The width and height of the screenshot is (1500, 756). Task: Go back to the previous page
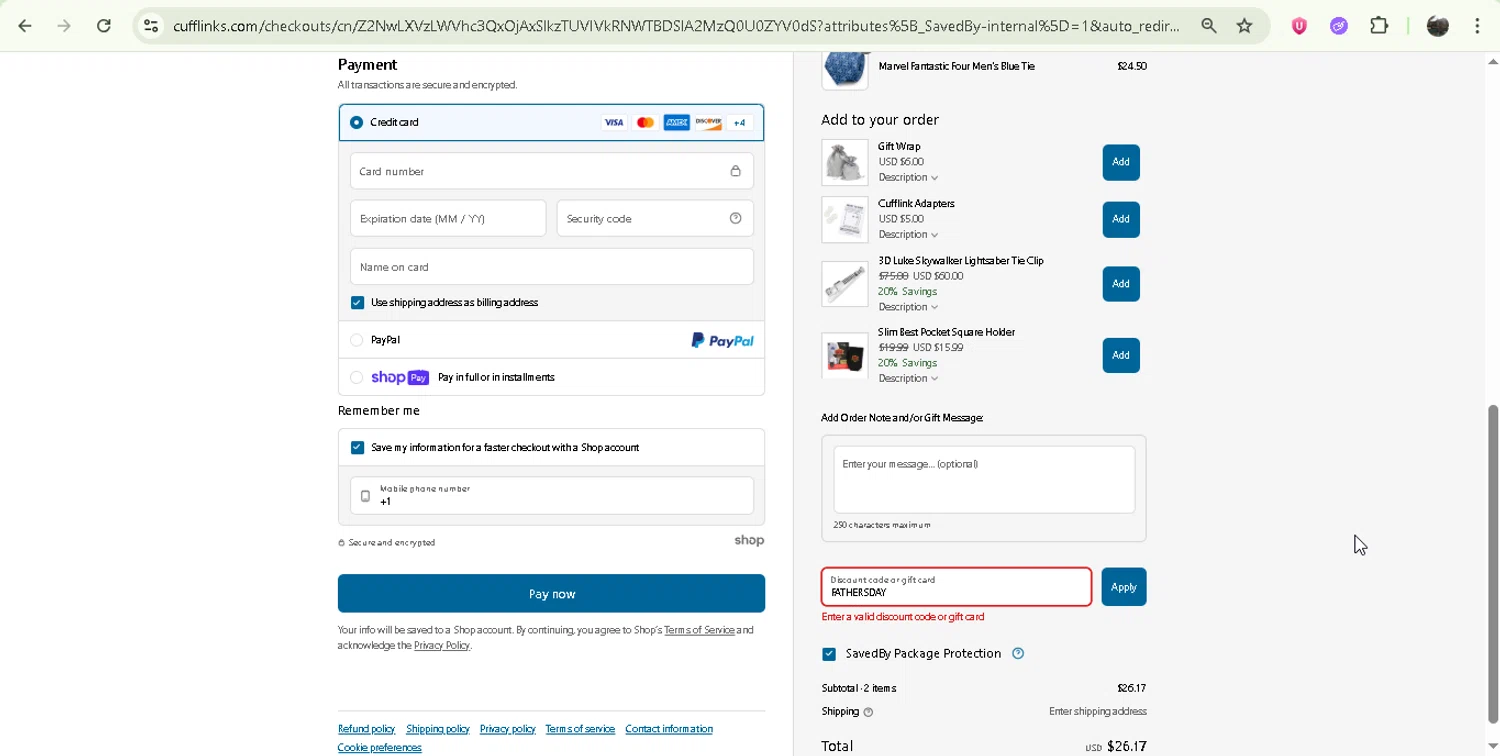(x=25, y=26)
